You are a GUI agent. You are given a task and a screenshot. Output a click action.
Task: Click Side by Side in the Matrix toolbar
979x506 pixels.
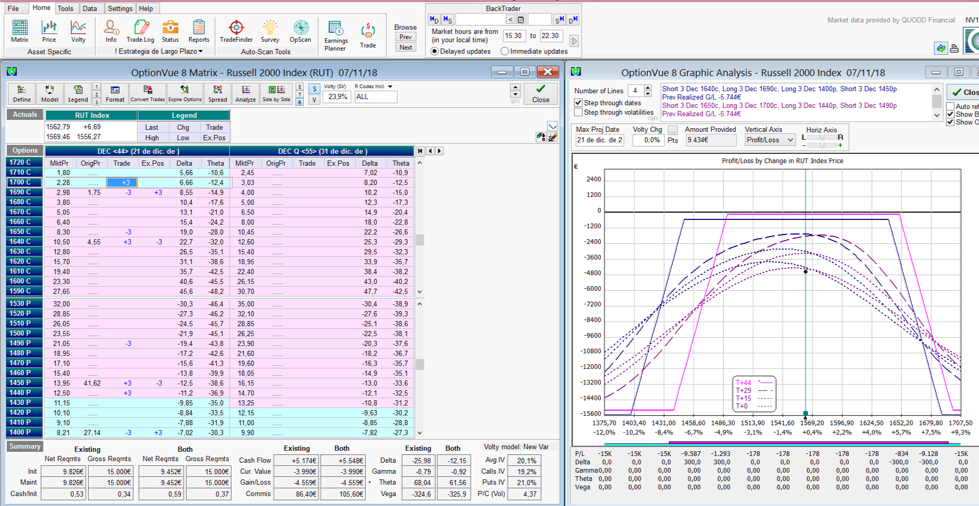pyautogui.click(x=277, y=94)
